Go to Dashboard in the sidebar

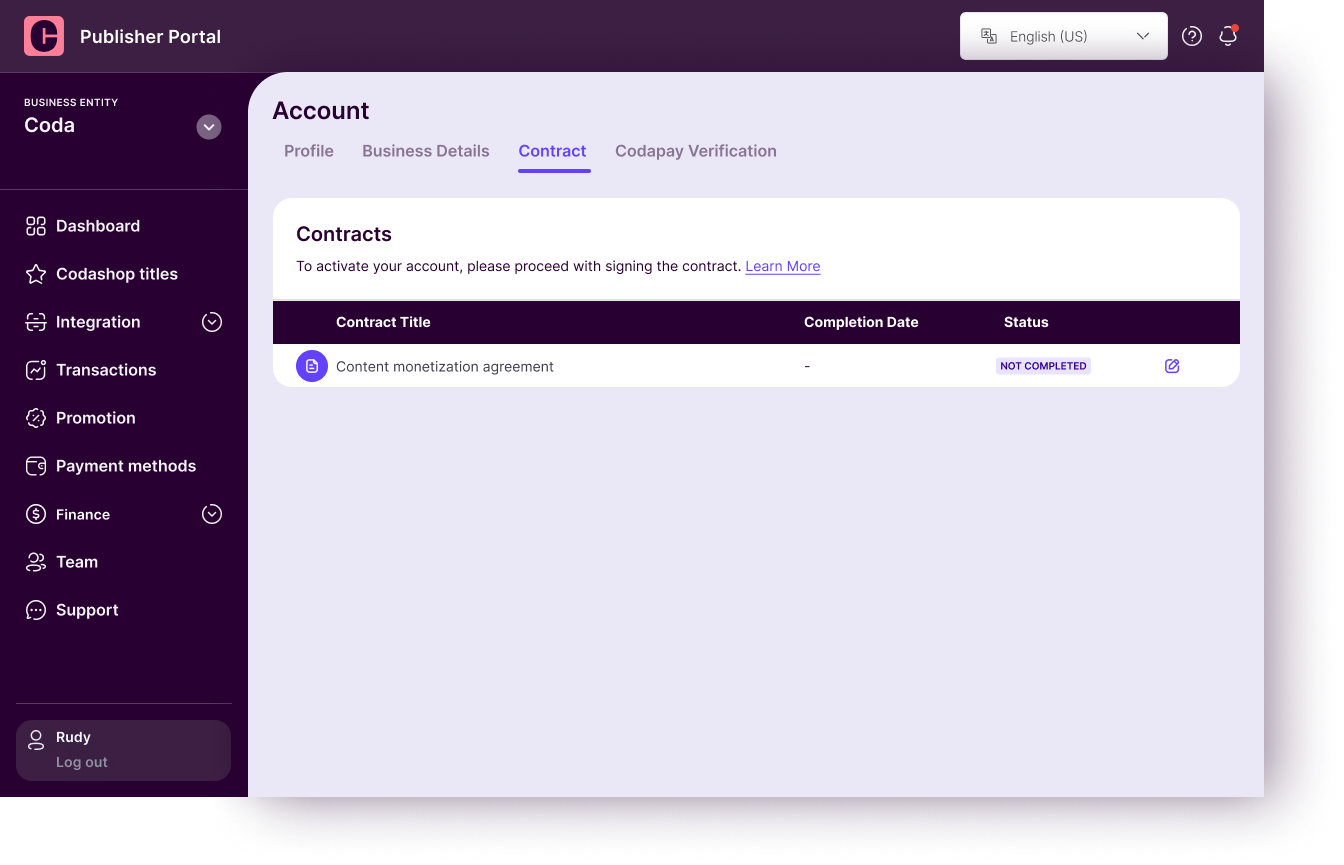click(98, 226)
